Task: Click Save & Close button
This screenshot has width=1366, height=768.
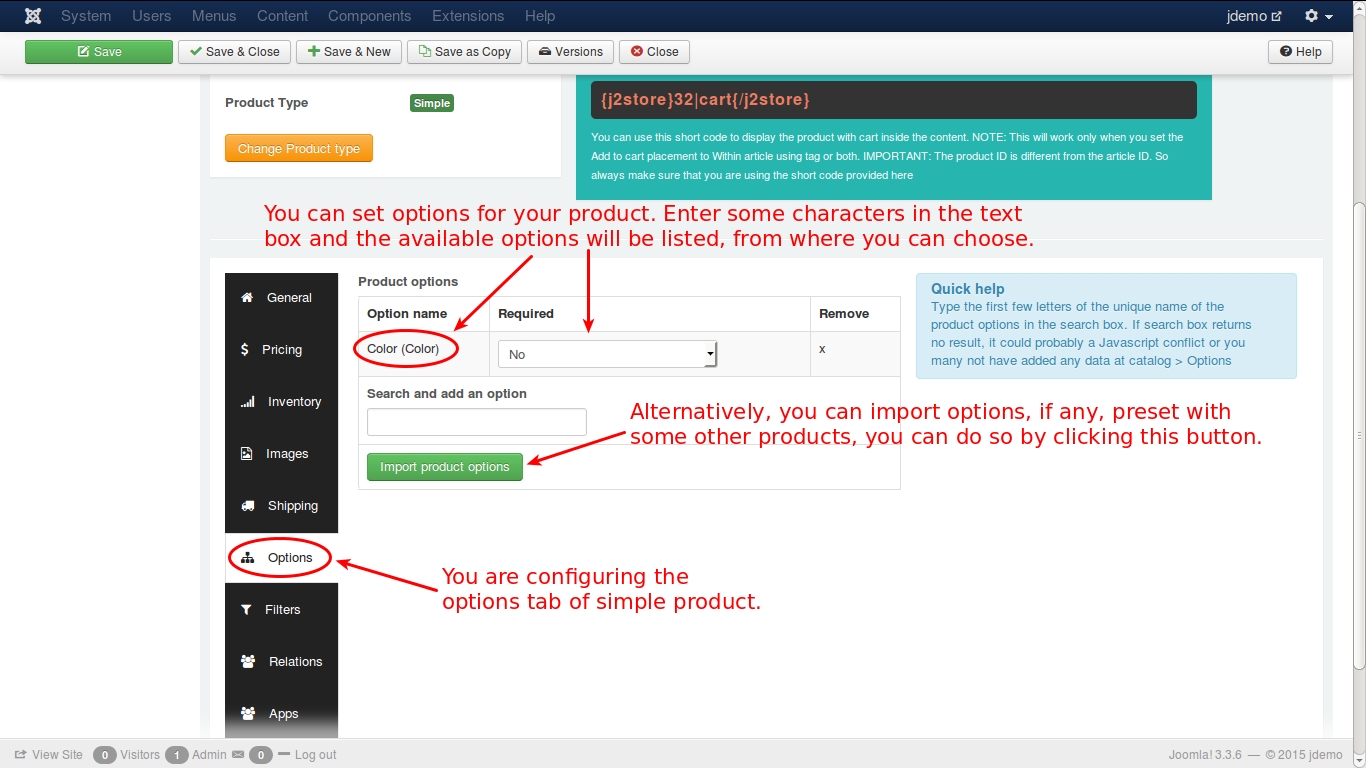Action: coord(234,52)
